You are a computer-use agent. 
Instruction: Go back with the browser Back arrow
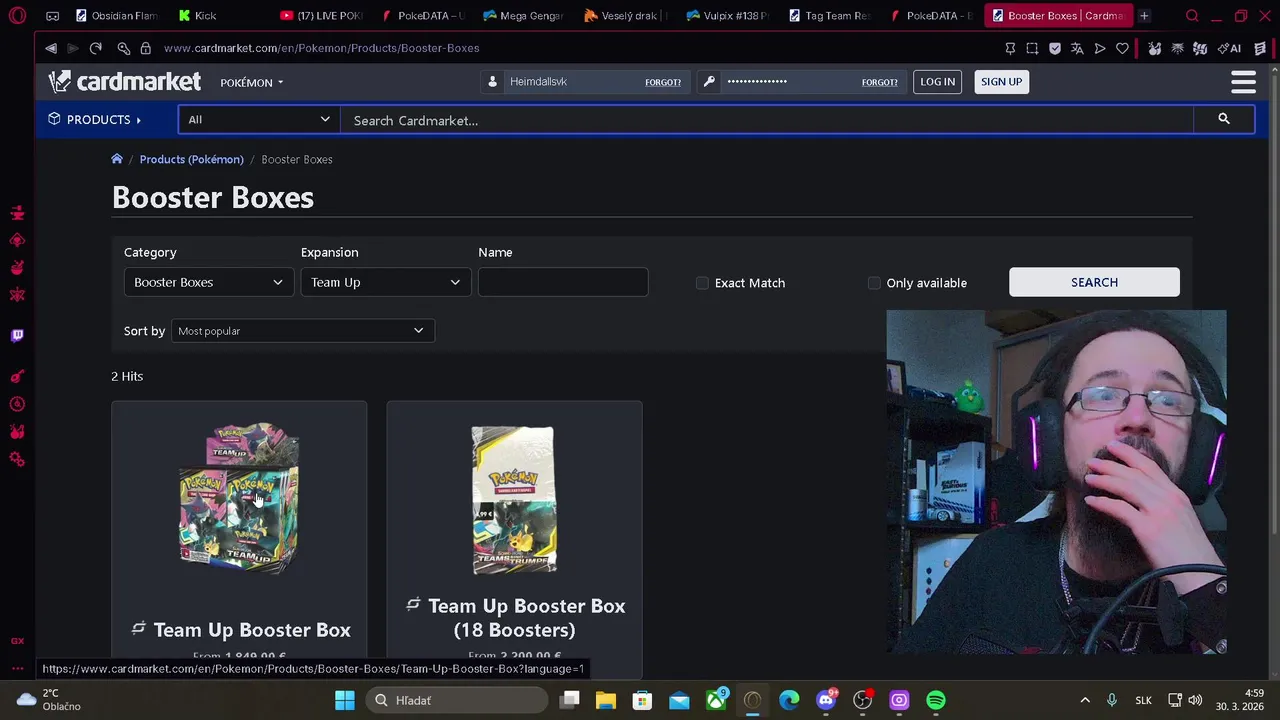click(x=51, y=48)
